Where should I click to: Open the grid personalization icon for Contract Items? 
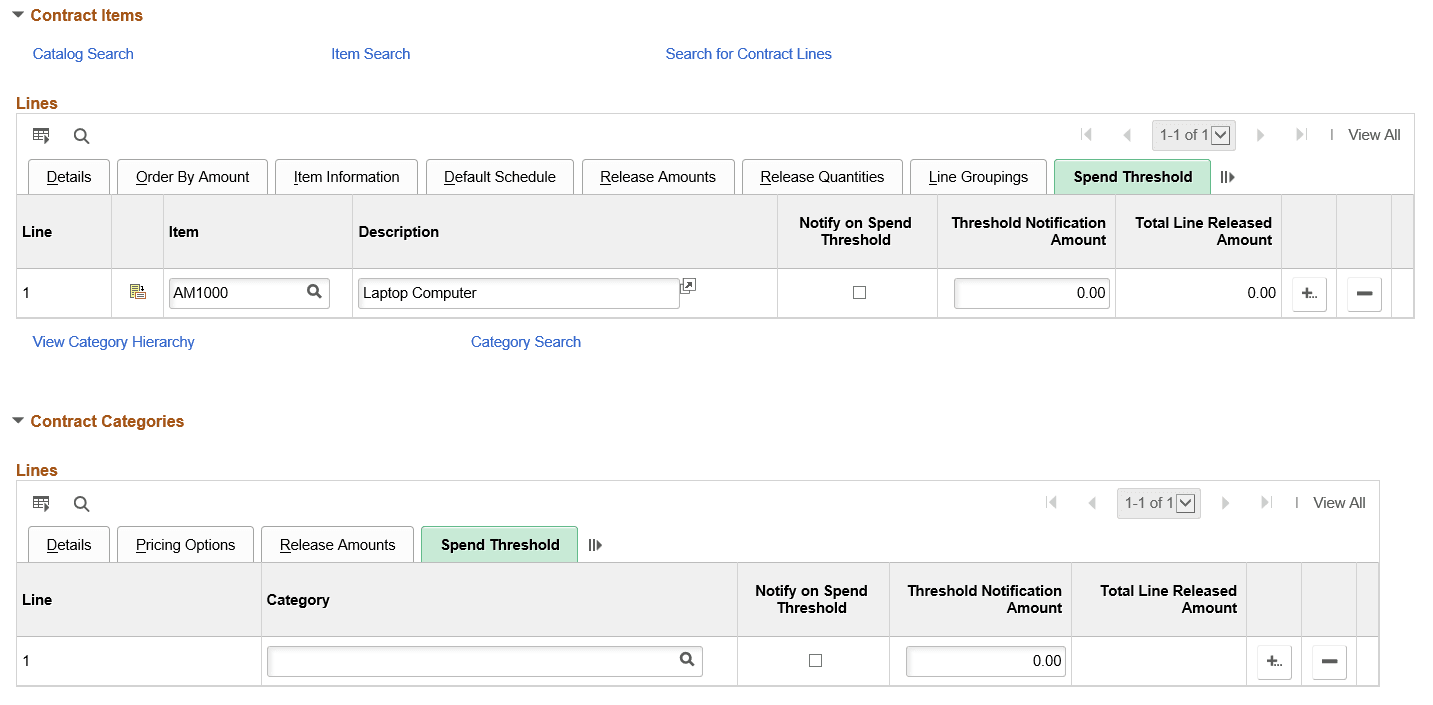pos(41,135)
